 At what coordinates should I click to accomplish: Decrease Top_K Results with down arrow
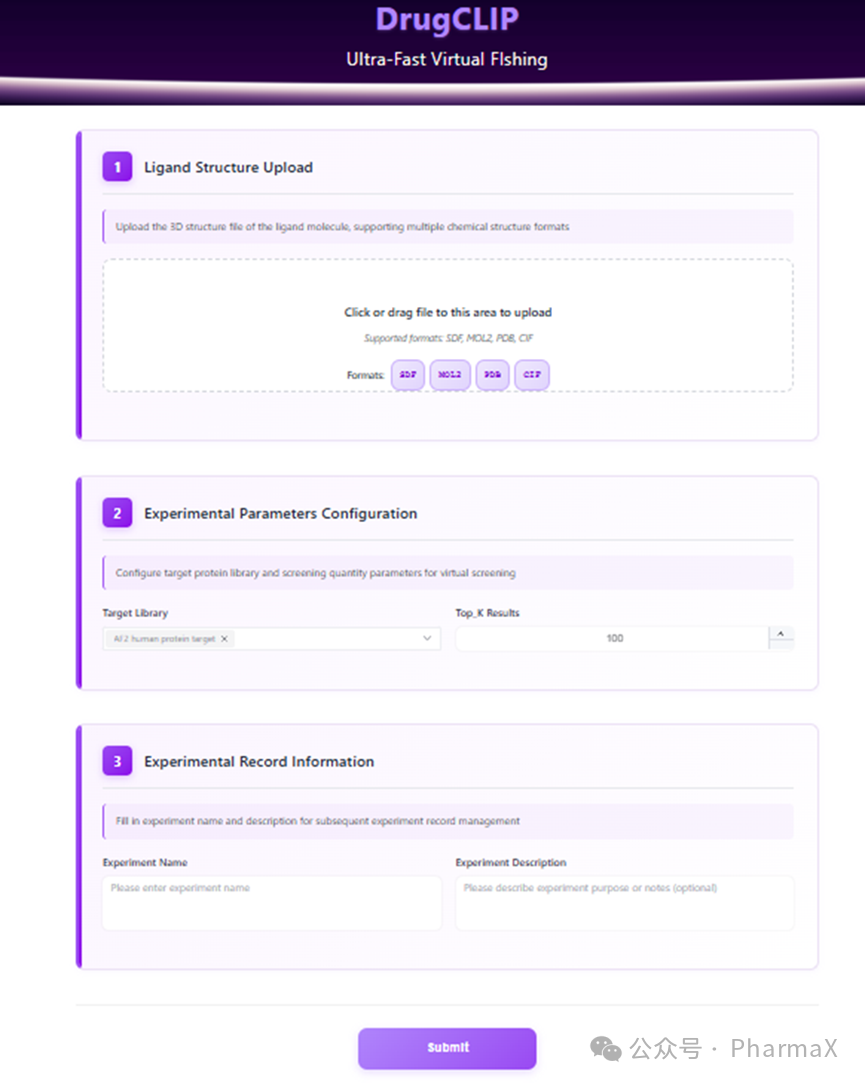(x=781, y=645)
